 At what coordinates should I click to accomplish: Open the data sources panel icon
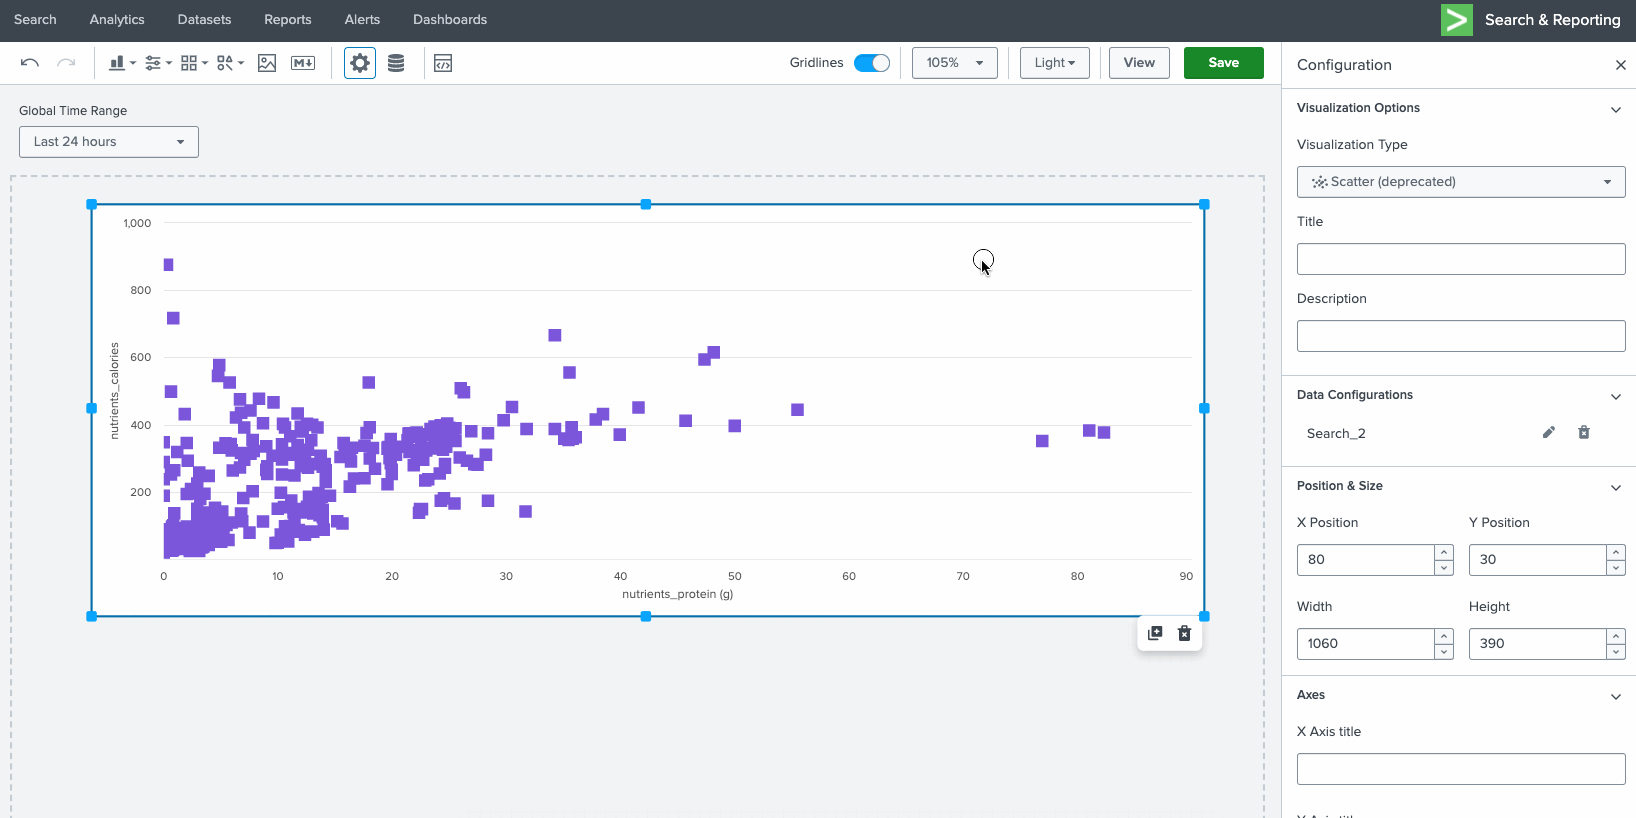[396, 63]
